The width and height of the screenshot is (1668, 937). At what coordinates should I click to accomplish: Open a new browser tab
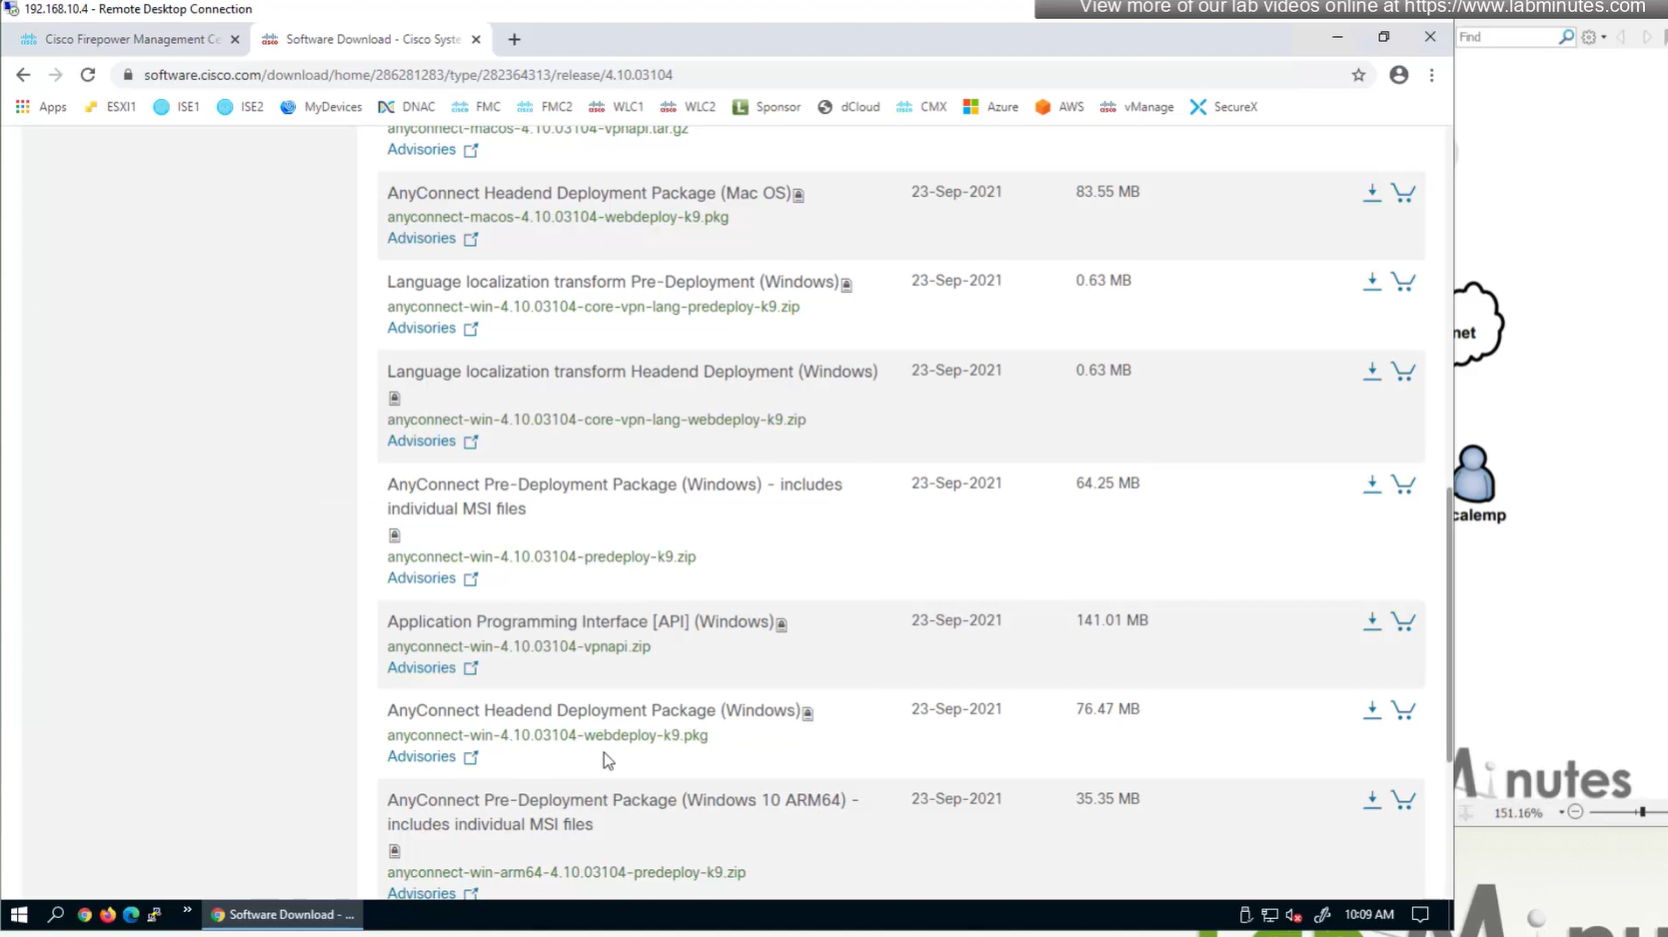coord(514,39)
